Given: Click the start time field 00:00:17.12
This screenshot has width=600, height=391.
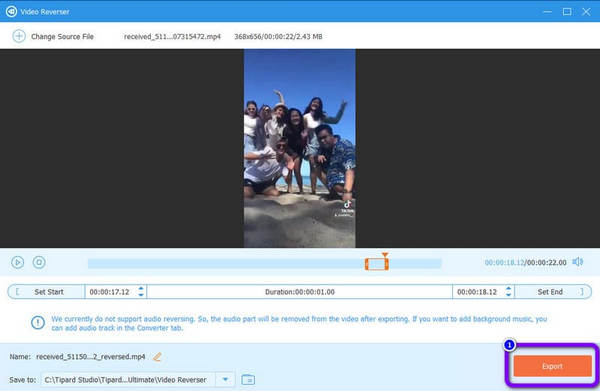Looking at the screenshot, I should click(110, 292).
